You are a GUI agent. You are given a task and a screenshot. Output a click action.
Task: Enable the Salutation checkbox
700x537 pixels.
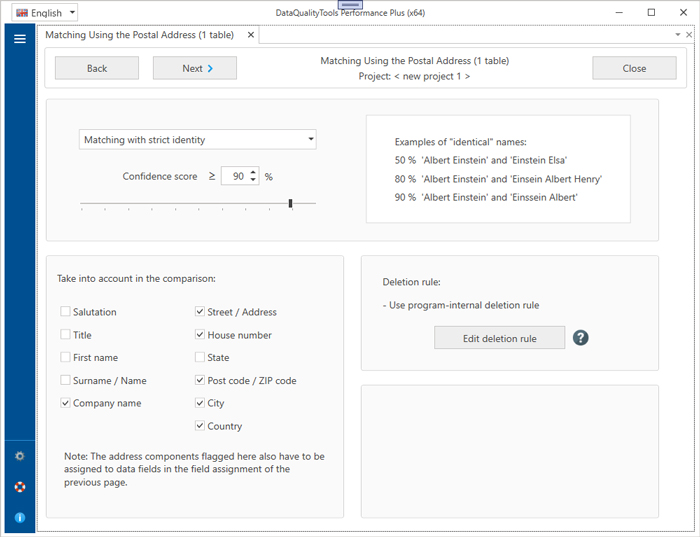click(x=65, y=312)
